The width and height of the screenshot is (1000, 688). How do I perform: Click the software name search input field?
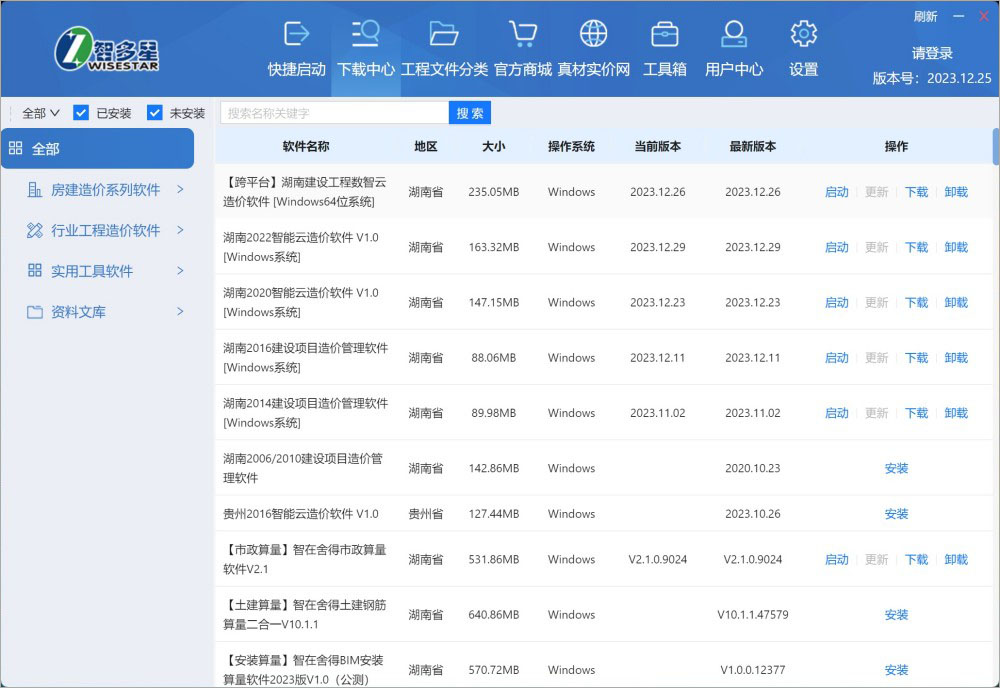click(330, 112)
